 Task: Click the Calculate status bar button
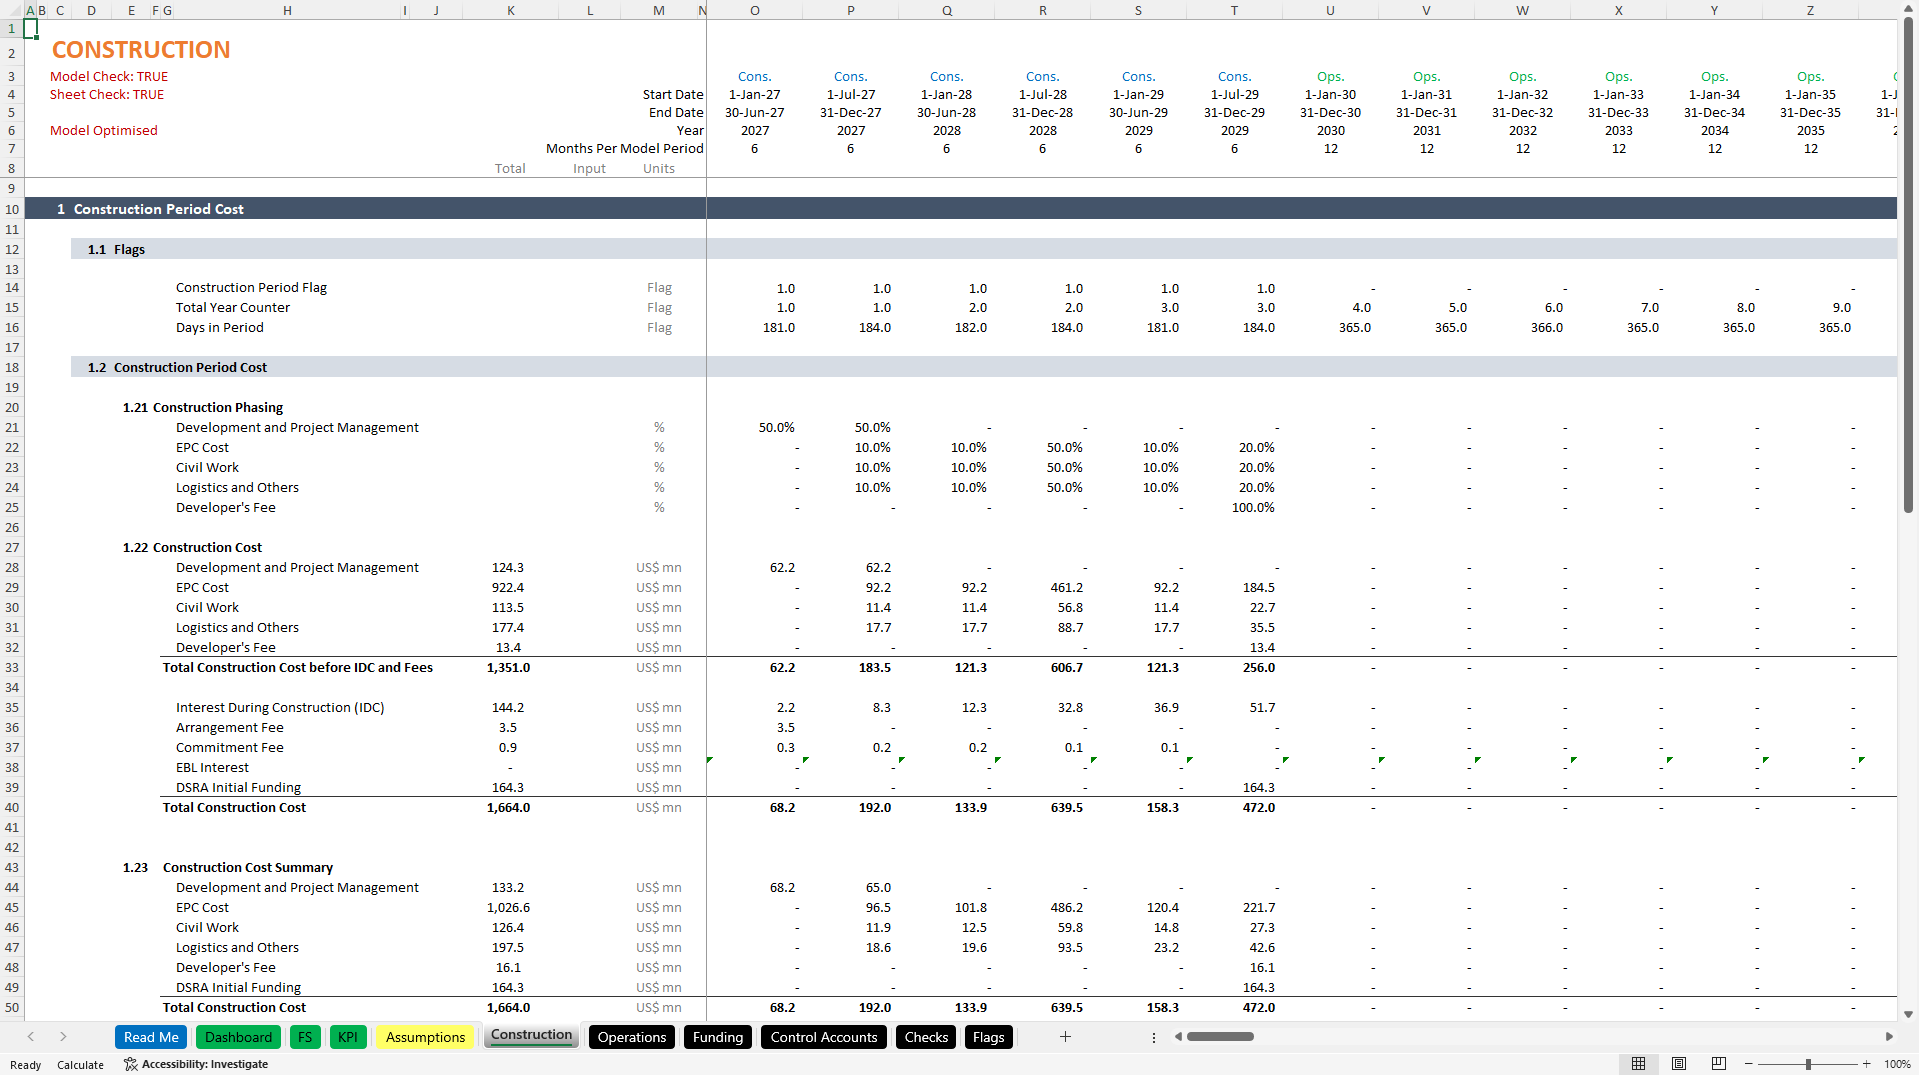pyautogui.click(x=80, y=1065)
